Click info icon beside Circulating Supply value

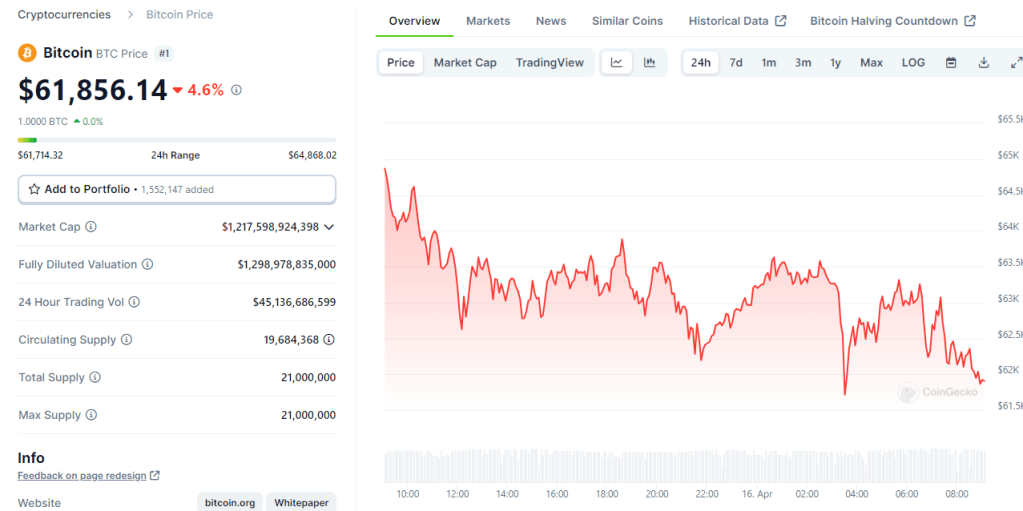tap(329, 340)
